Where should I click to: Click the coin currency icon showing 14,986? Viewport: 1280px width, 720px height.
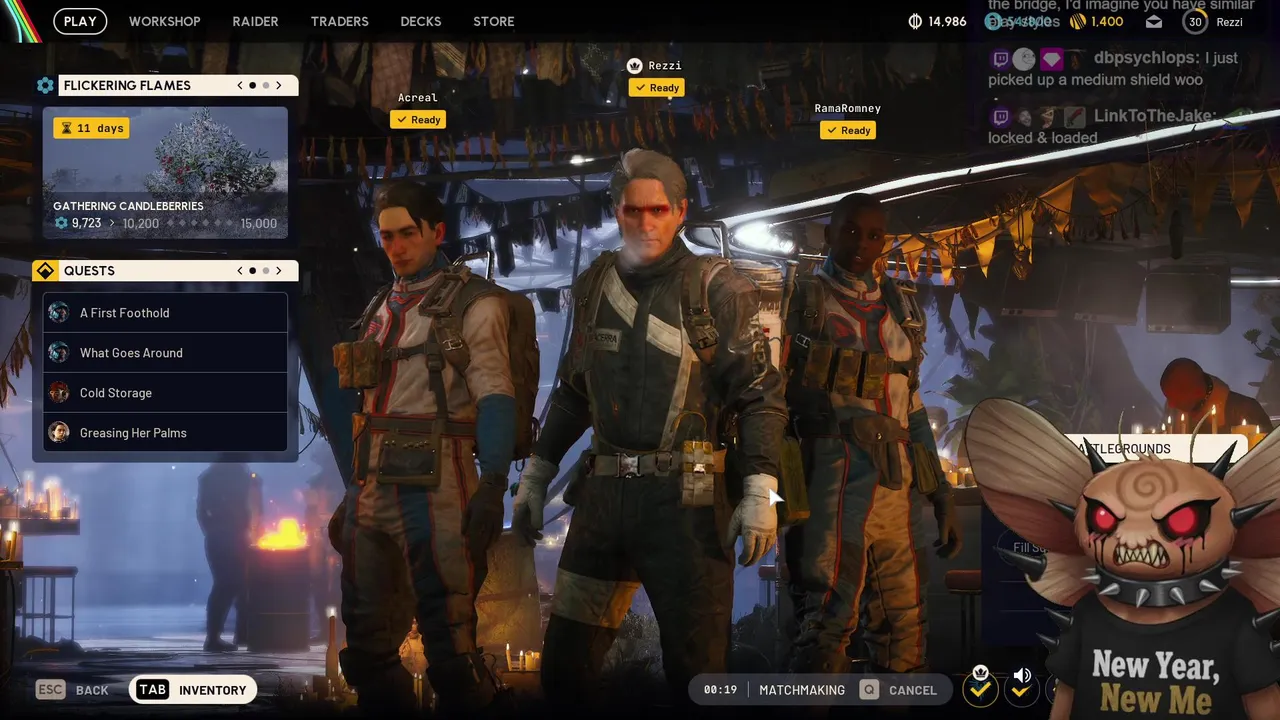915,21
